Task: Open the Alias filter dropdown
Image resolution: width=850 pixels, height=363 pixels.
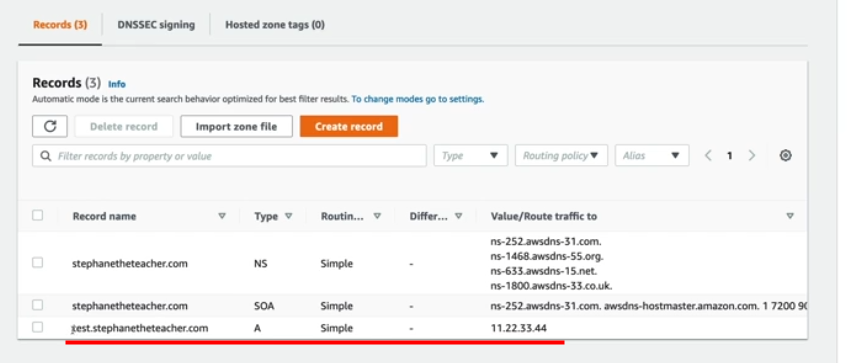Action: (x=652, y=155)
